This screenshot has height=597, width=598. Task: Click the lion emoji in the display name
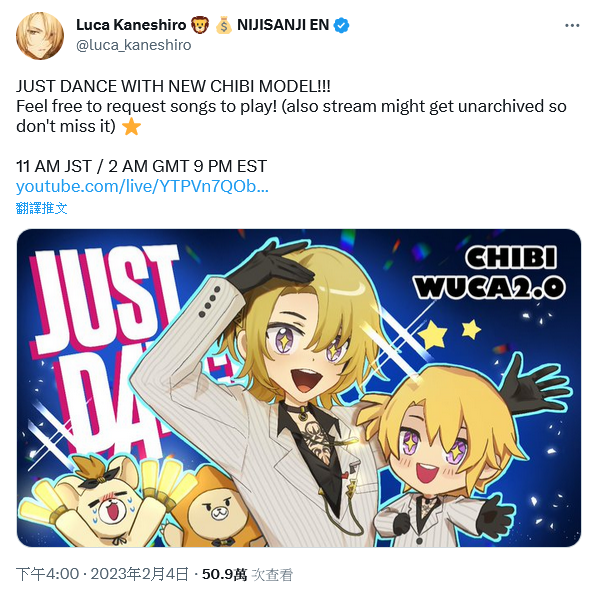pos(201,25)
